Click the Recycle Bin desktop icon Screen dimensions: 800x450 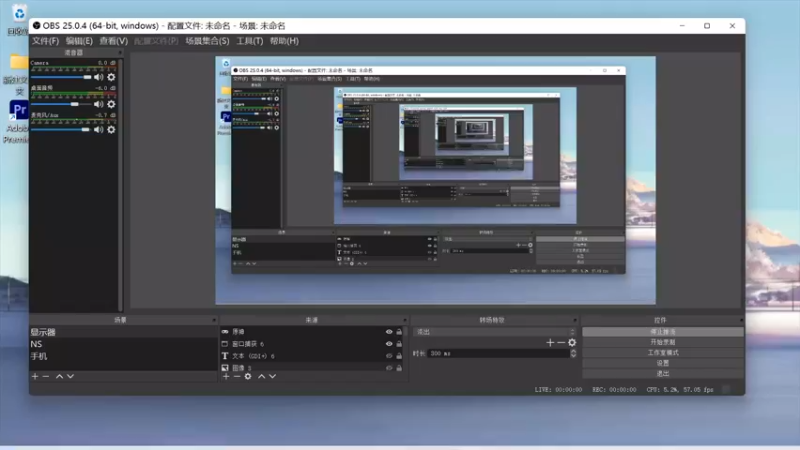click(x=19, y=14)
